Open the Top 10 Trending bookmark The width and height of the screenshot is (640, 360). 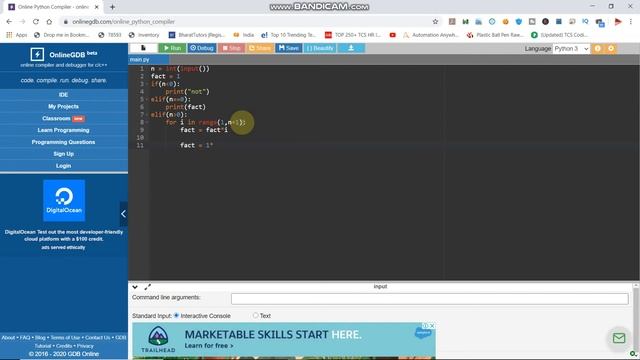(289, 35)
